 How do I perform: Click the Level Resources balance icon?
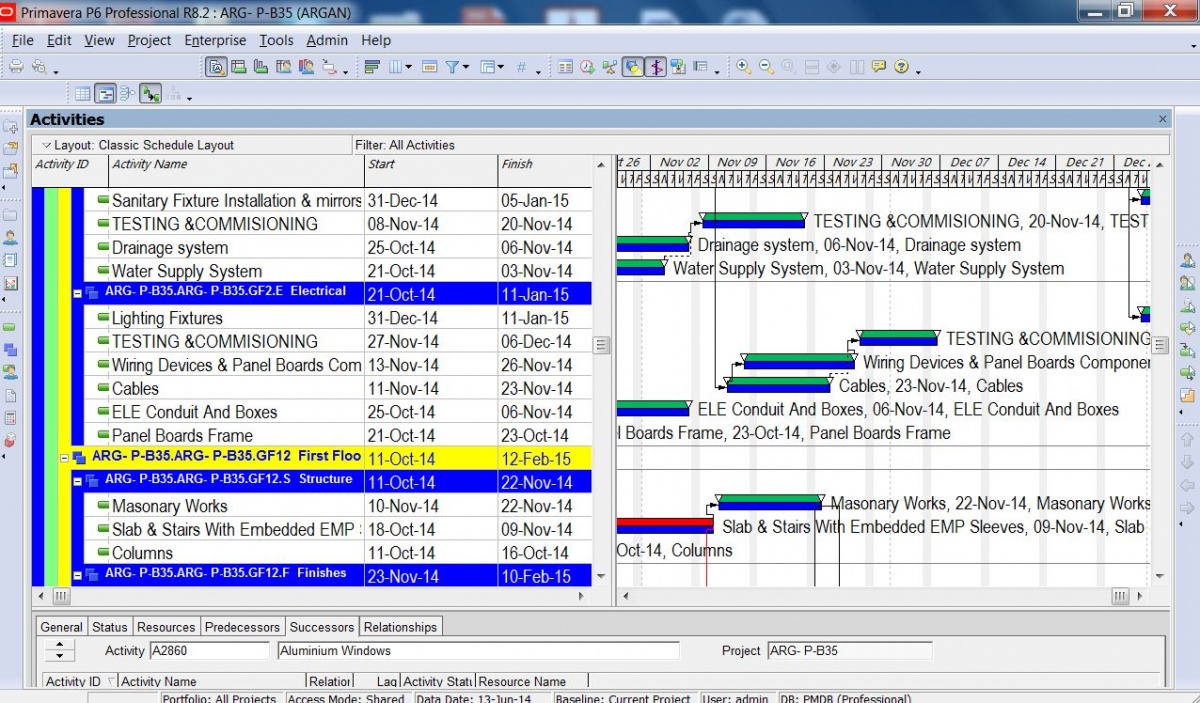(x=609, y=67)
